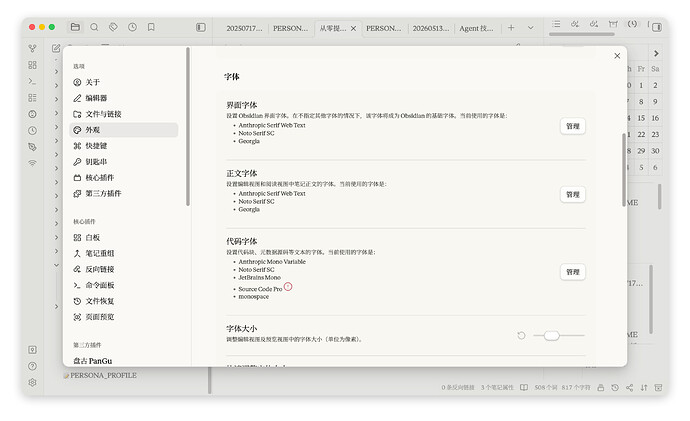690x421 pixels.
Task: Open 页面预览 plugin settings
Action: pyautogui.click(x=124, y=317)
